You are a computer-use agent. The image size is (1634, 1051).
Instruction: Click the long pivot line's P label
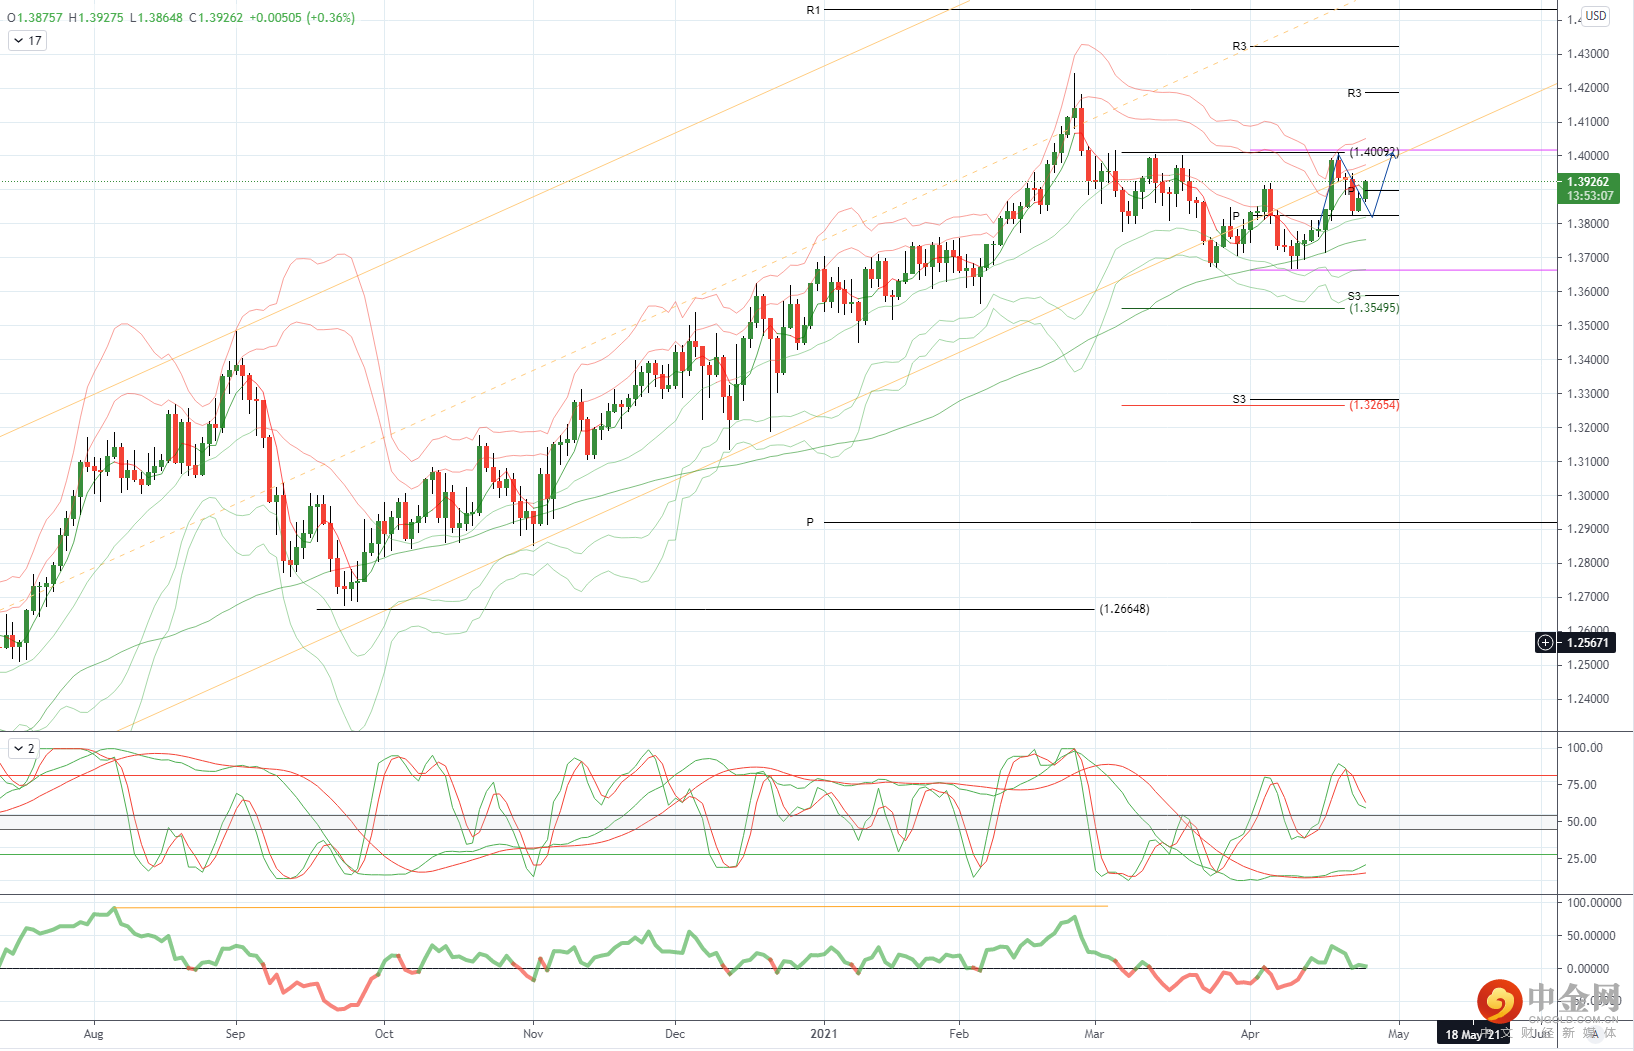[x=810, y=522]
